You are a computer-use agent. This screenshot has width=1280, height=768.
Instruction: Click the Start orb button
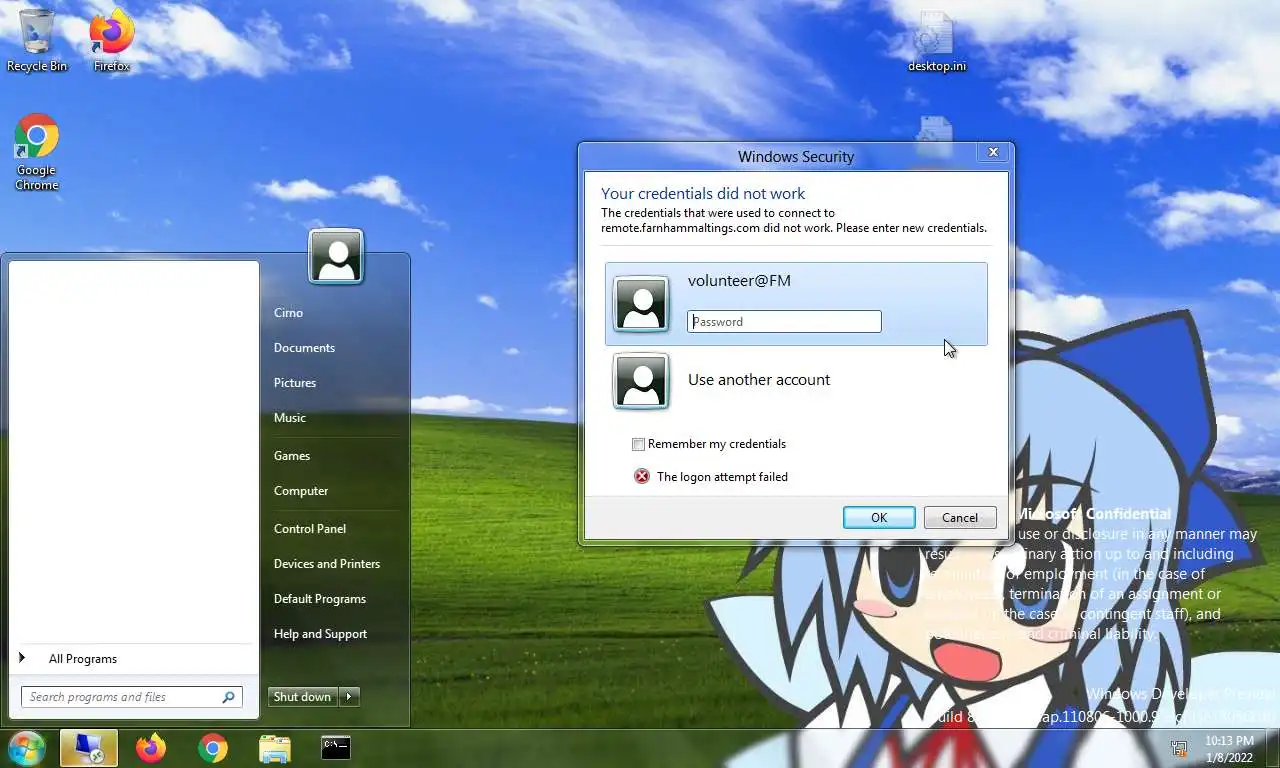point(27,748)
